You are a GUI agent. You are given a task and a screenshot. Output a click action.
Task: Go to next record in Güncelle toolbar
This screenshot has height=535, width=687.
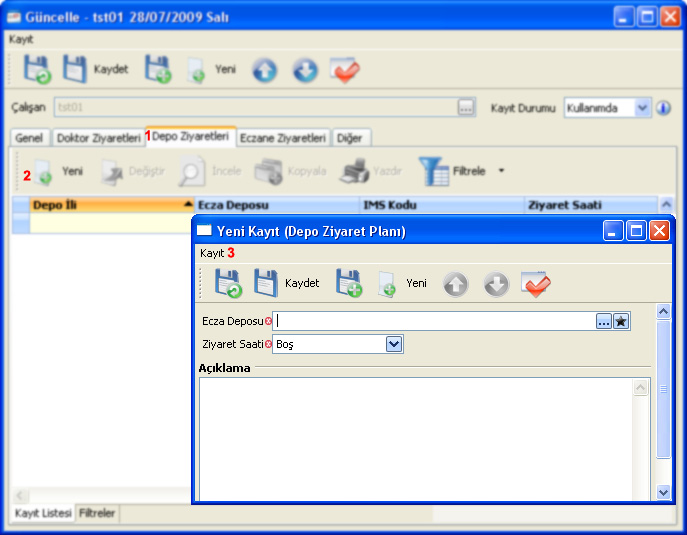[305, 70]
